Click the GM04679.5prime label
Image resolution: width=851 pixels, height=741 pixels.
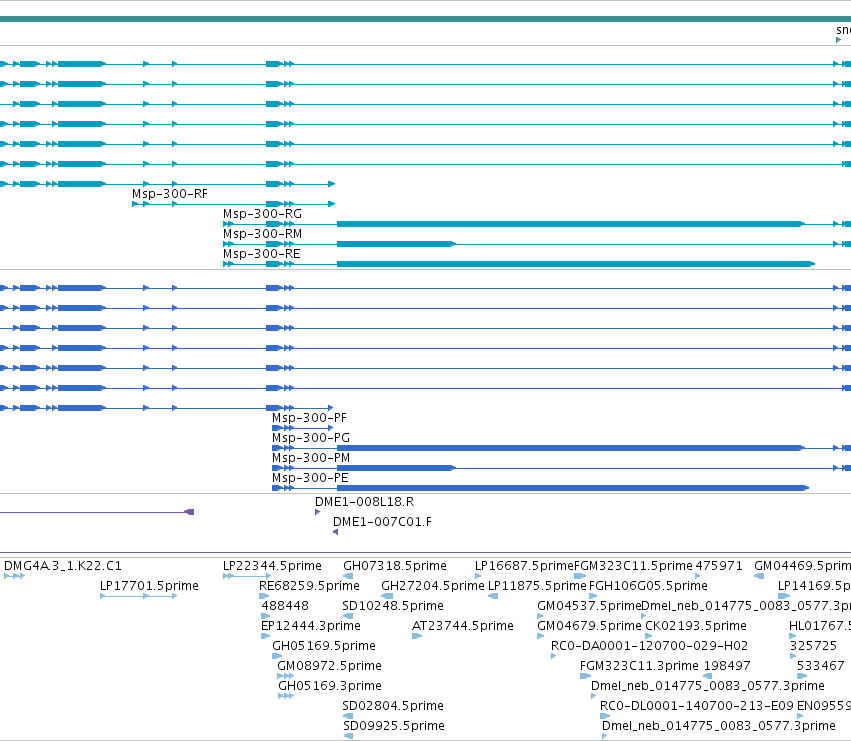(589, 626)
